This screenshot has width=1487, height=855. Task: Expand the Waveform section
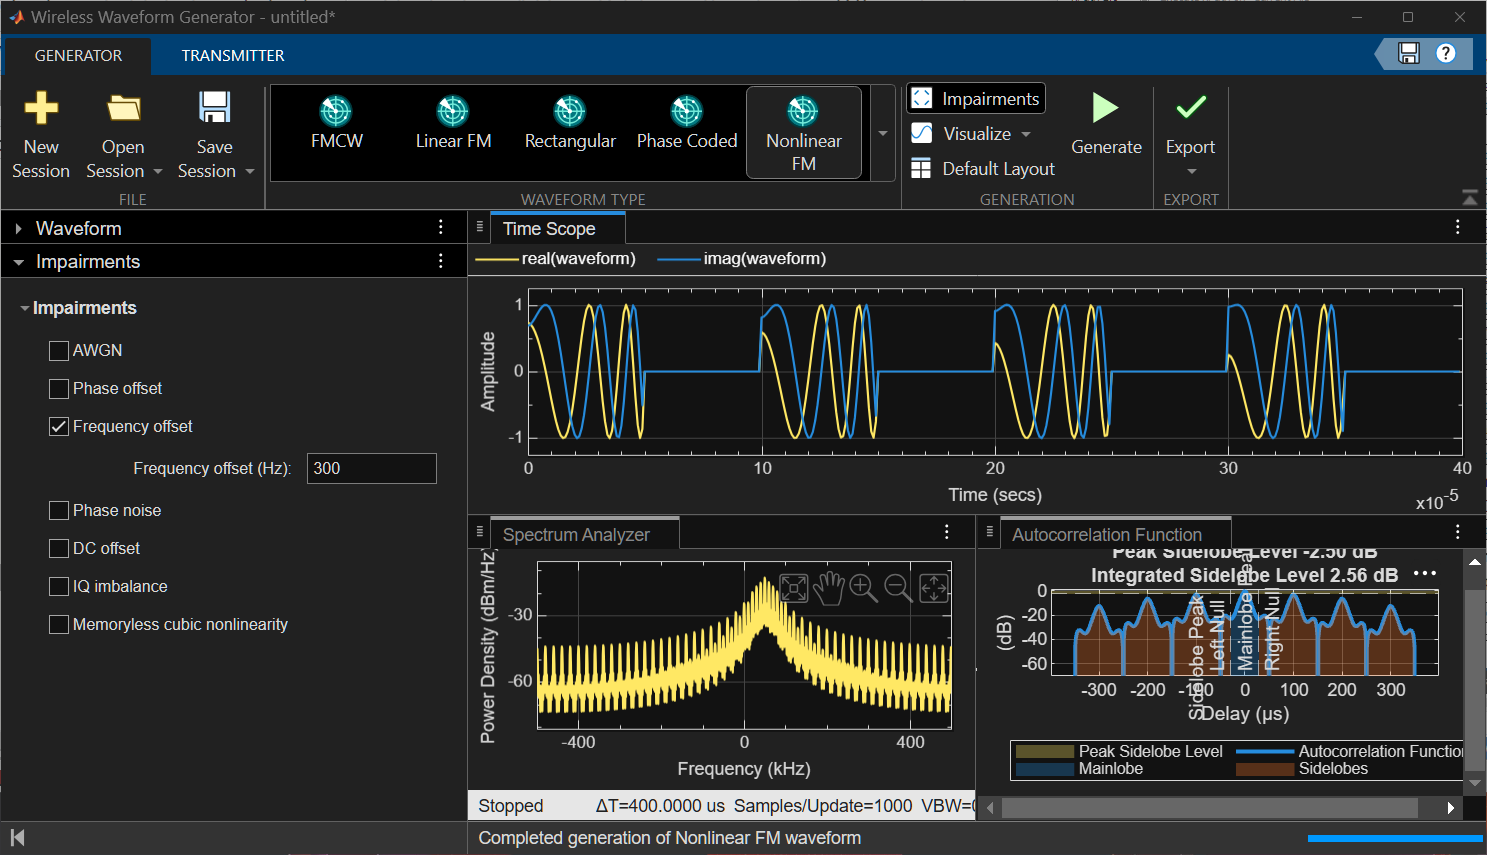point(18,227)
